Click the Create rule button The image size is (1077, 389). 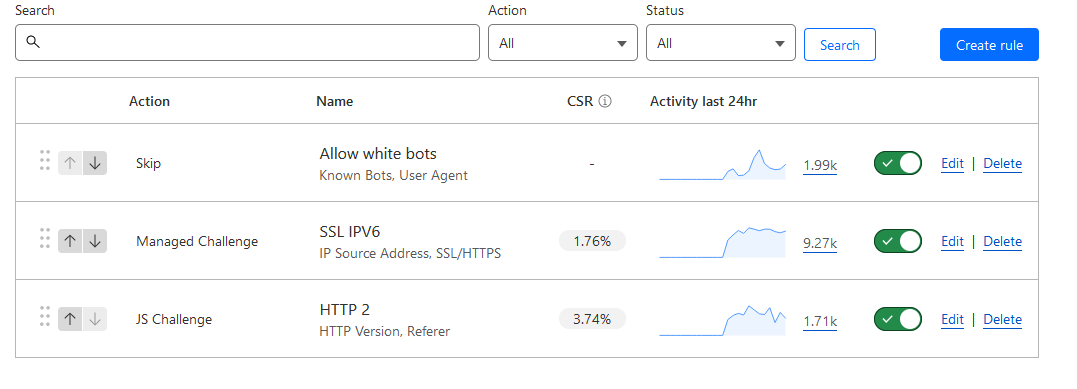989,45
